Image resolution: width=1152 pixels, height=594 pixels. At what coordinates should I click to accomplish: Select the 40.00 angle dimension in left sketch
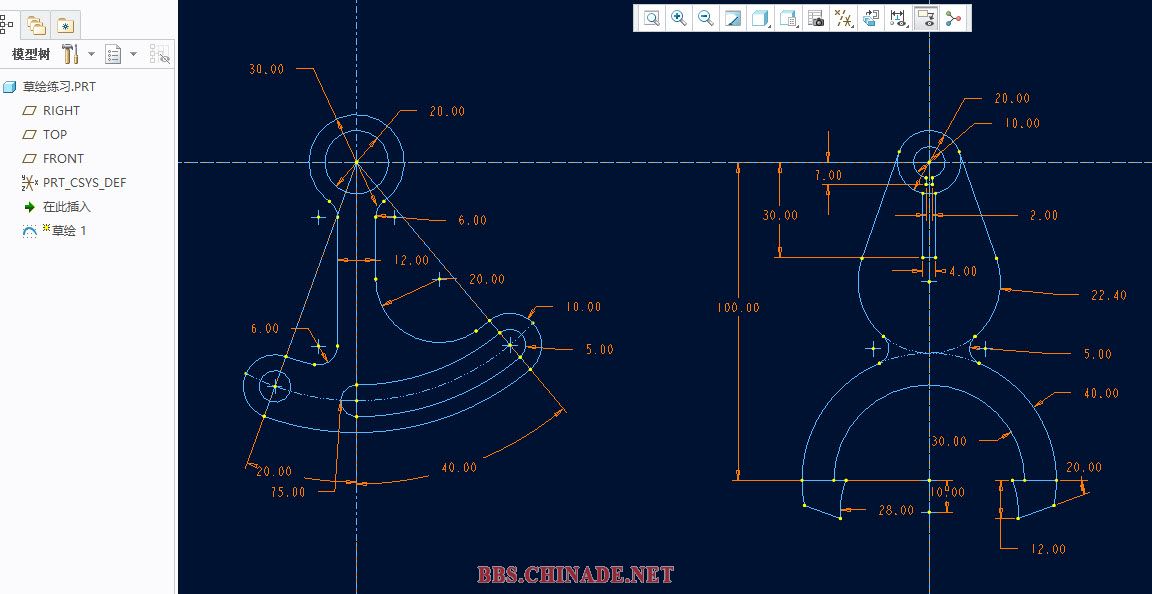click(x=459, y=468)
